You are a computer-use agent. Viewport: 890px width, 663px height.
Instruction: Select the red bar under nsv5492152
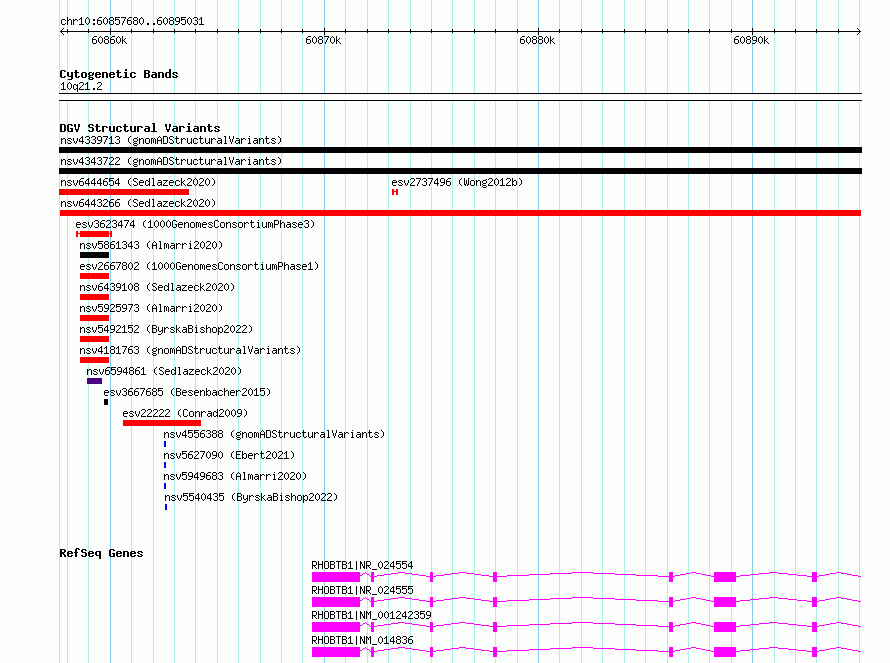(x=94, y=339)
